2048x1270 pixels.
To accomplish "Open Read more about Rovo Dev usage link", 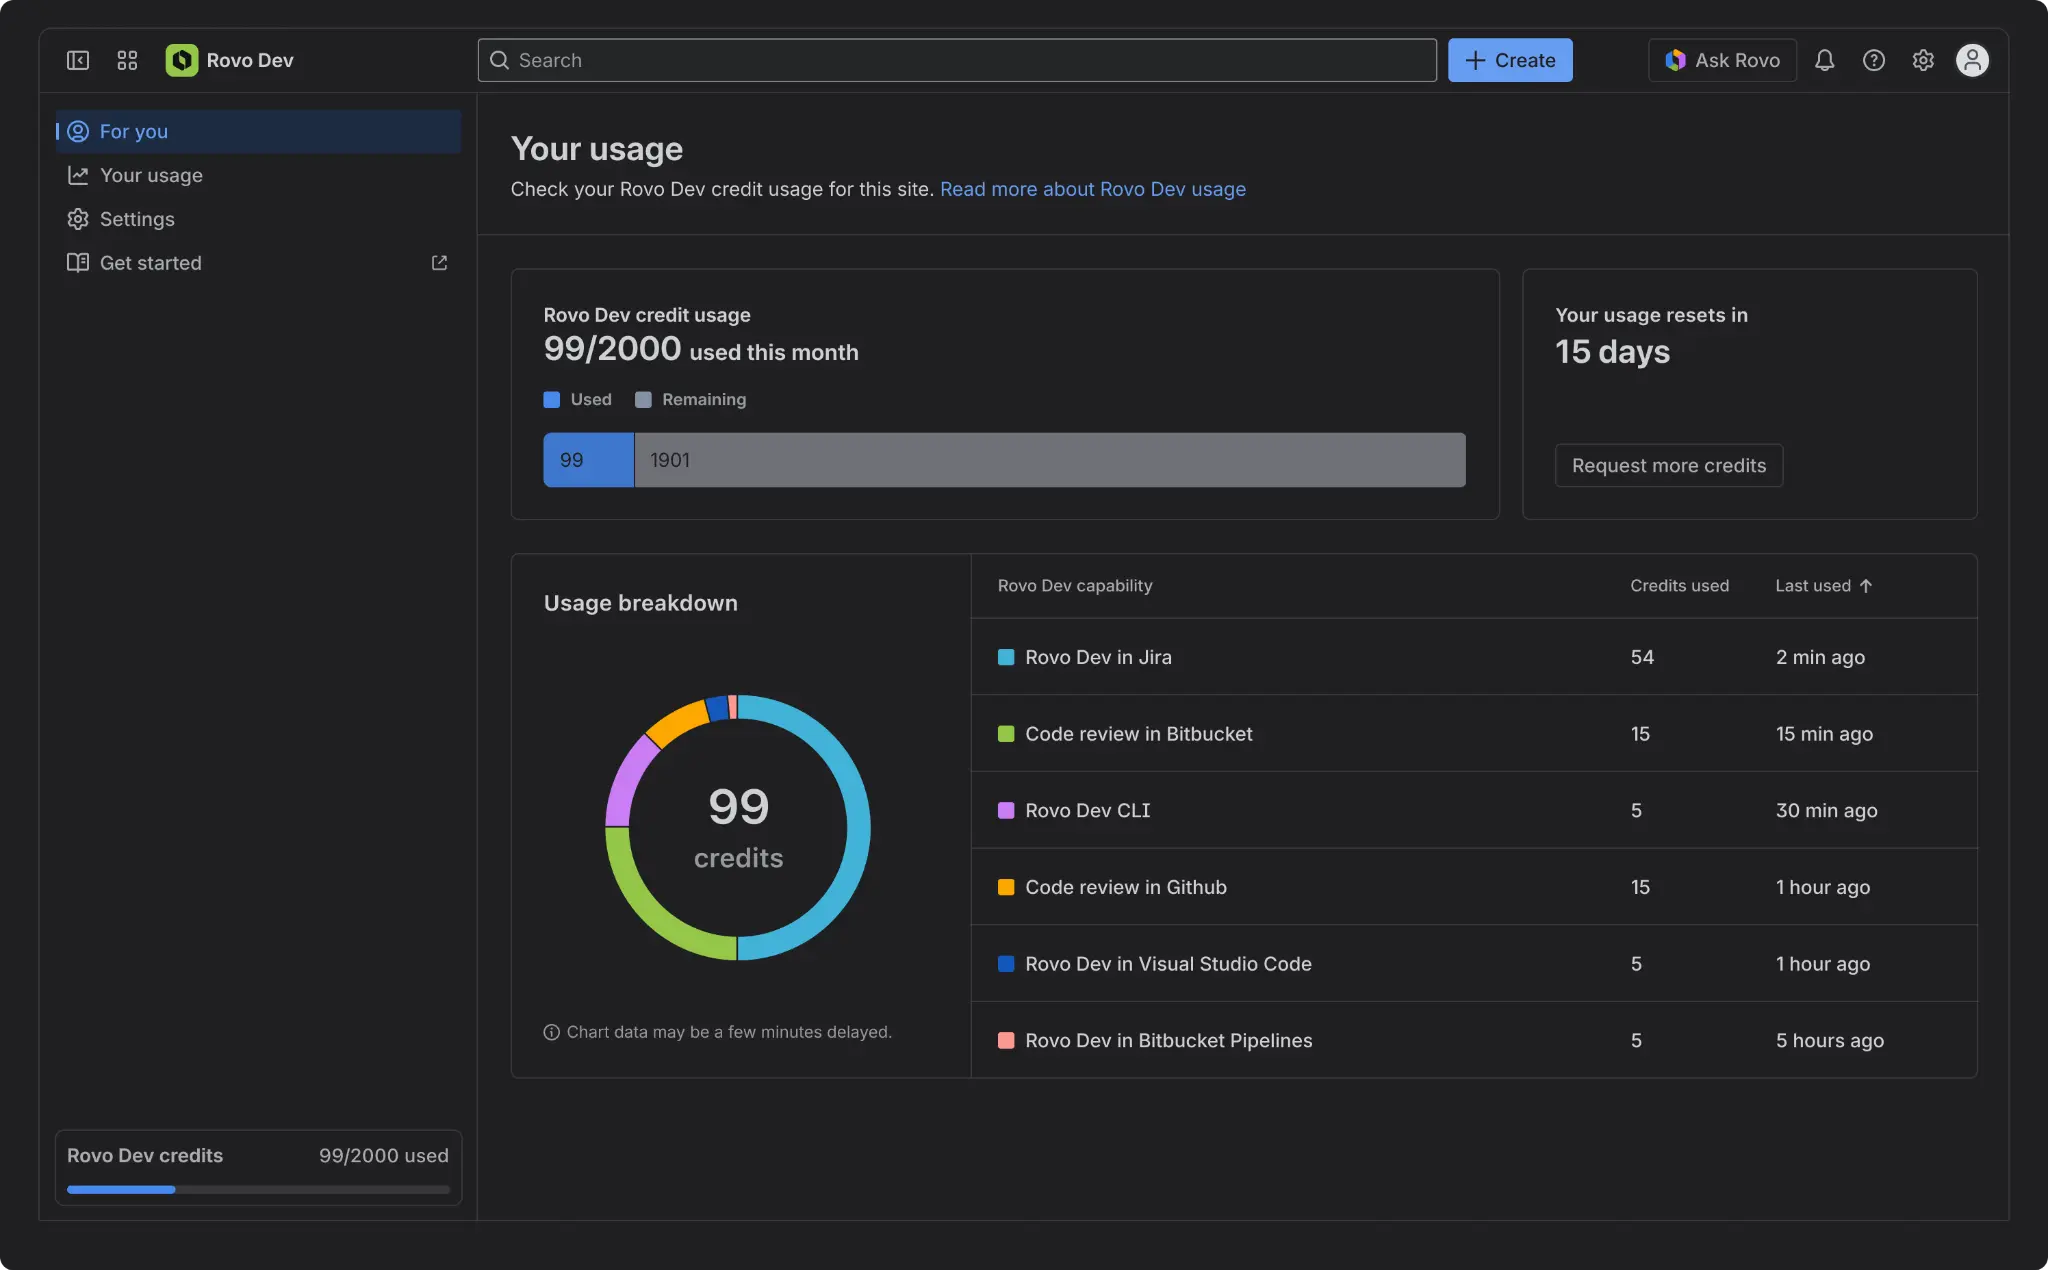I will [x=1092, y=189].
